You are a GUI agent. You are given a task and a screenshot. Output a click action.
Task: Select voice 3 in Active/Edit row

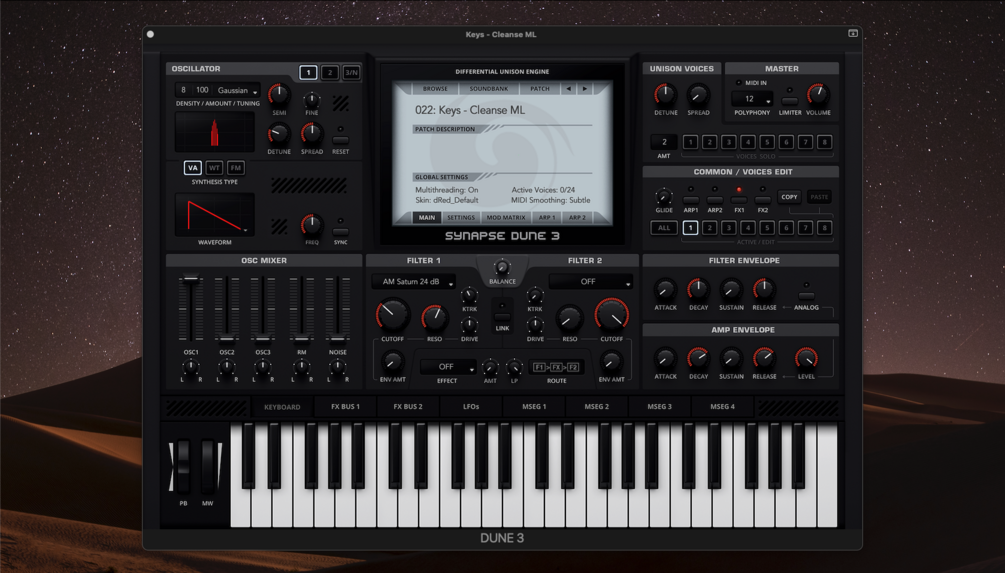click(728, 228)
